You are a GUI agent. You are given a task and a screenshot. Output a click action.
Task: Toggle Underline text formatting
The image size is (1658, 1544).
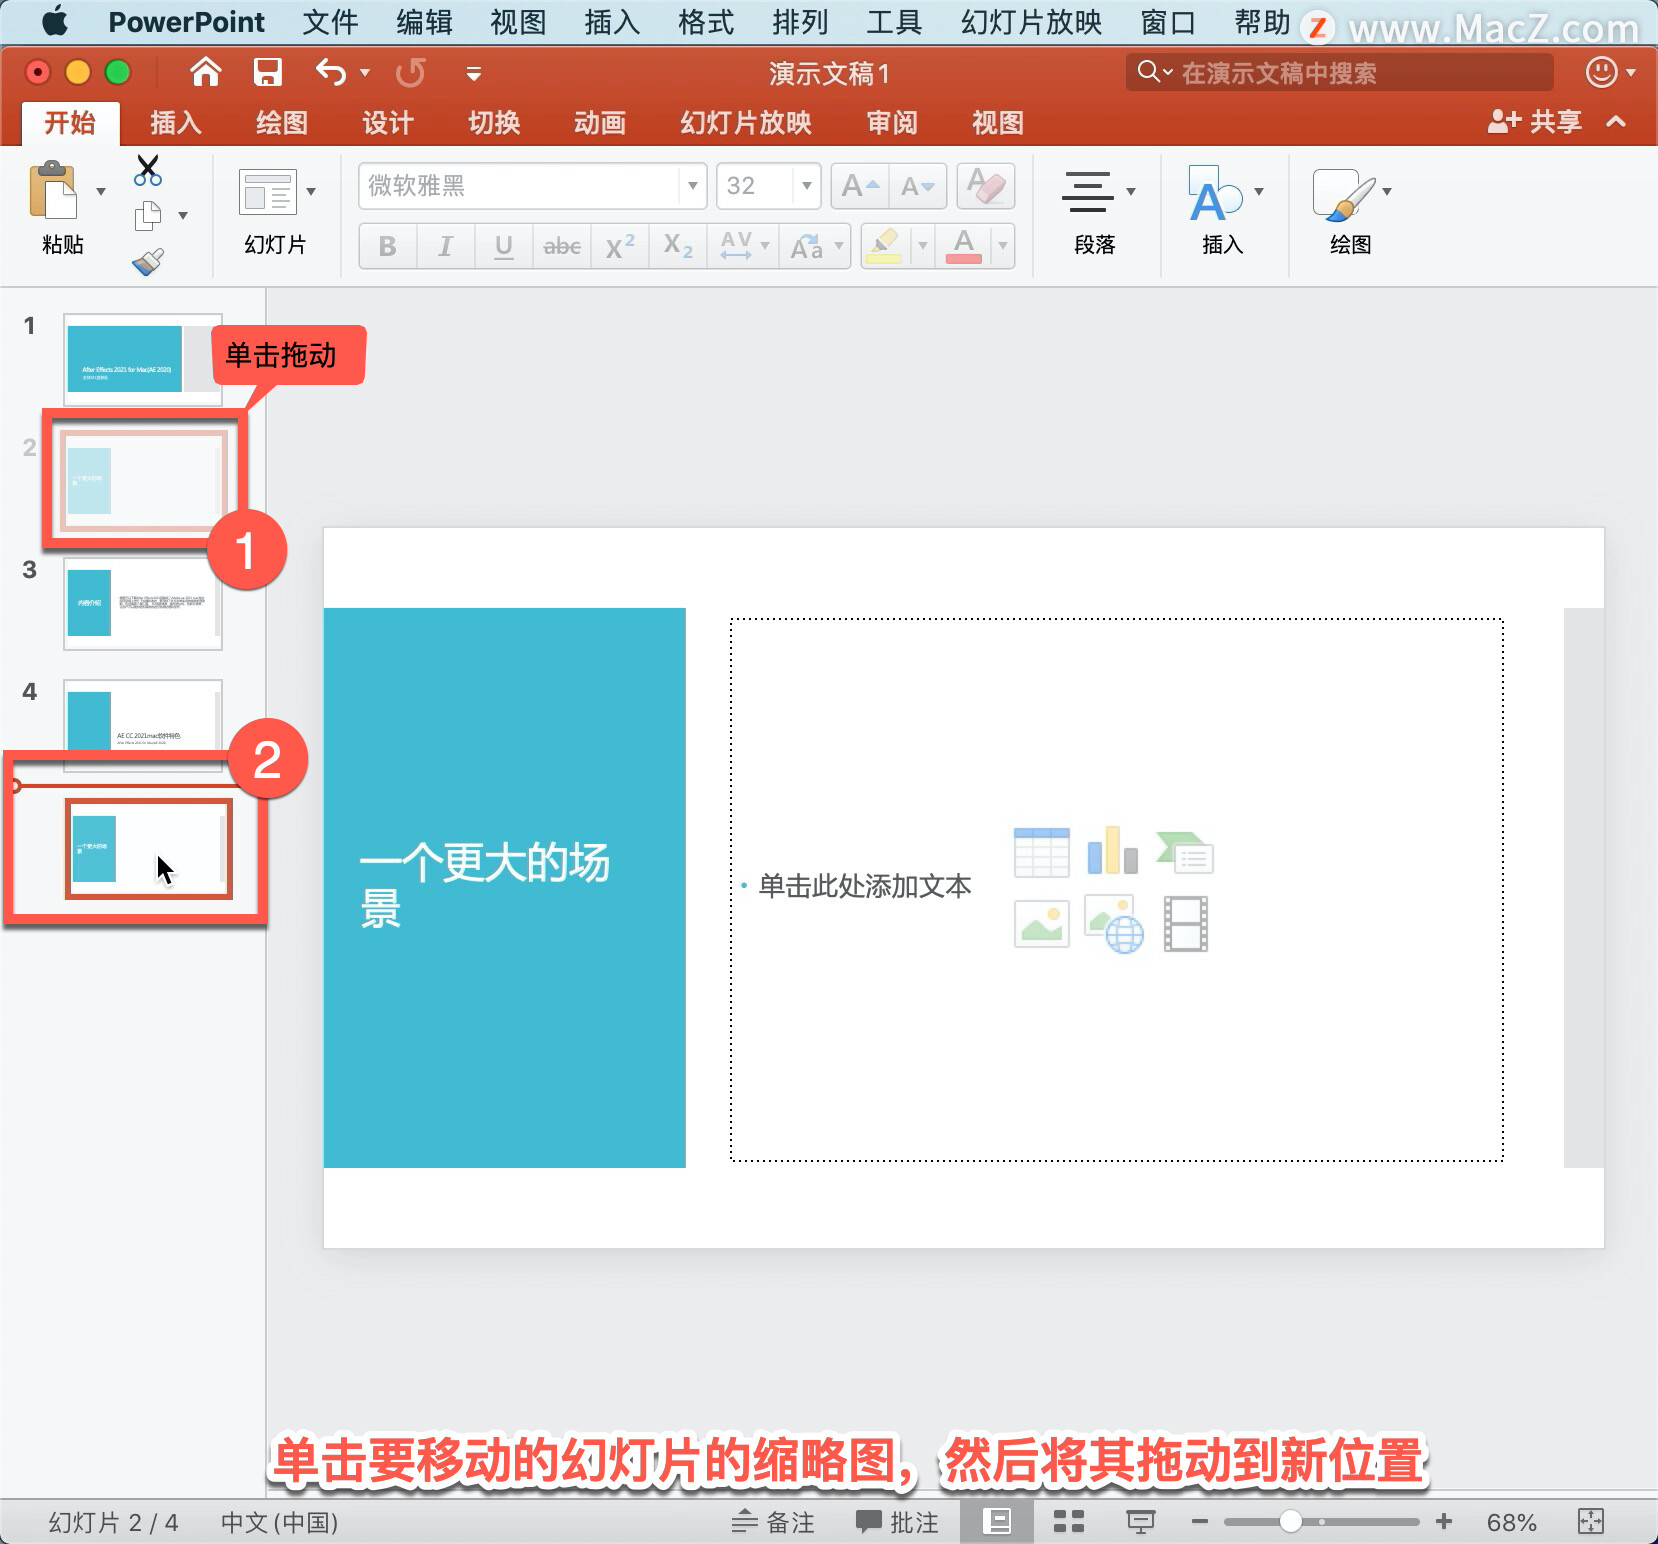pyautogui.click(x=503, y=246)
